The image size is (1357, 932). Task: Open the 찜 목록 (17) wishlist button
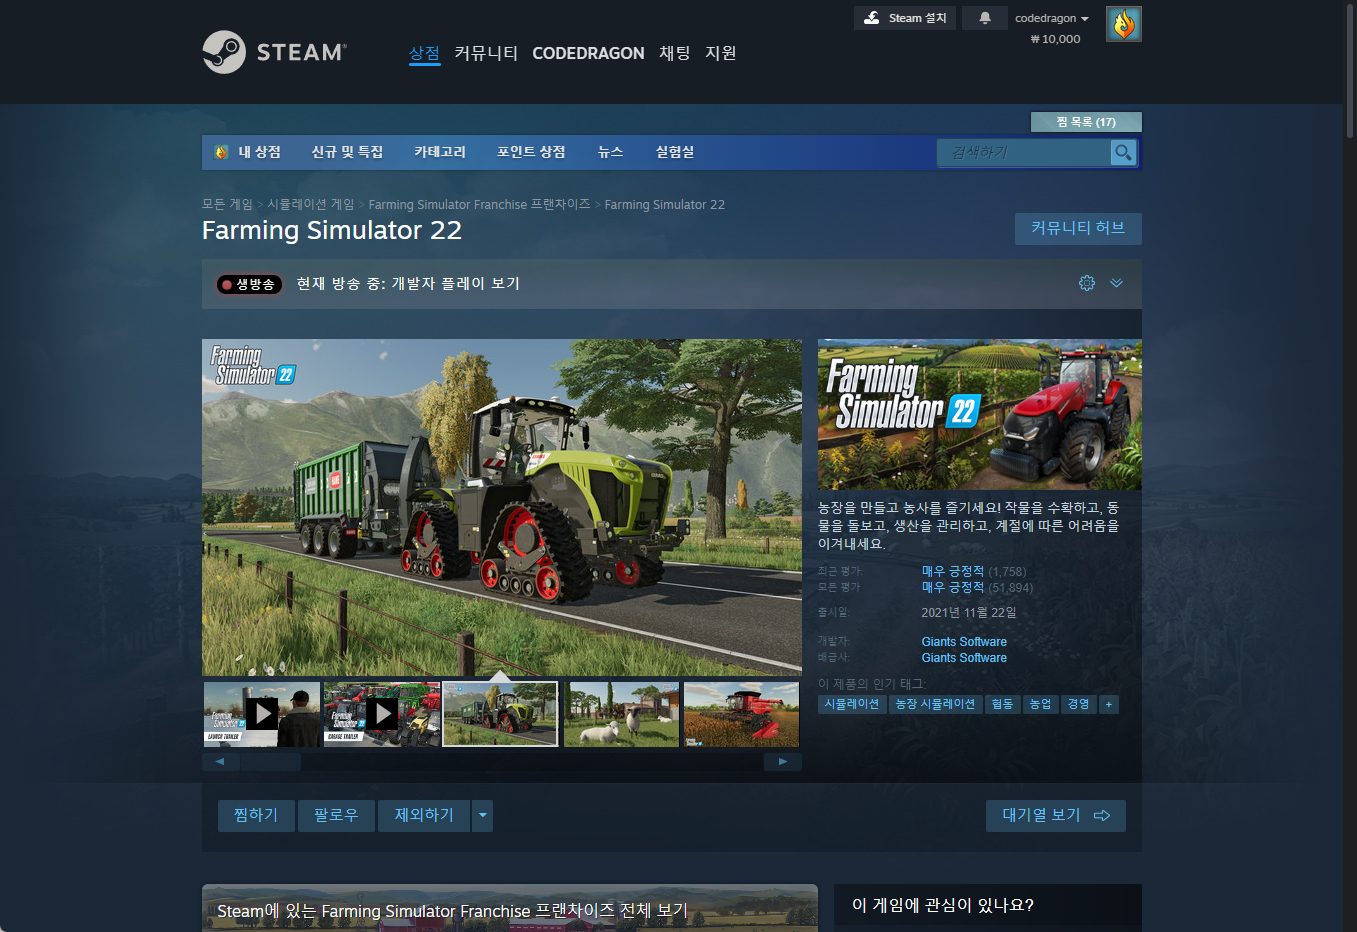[1086, 122]
